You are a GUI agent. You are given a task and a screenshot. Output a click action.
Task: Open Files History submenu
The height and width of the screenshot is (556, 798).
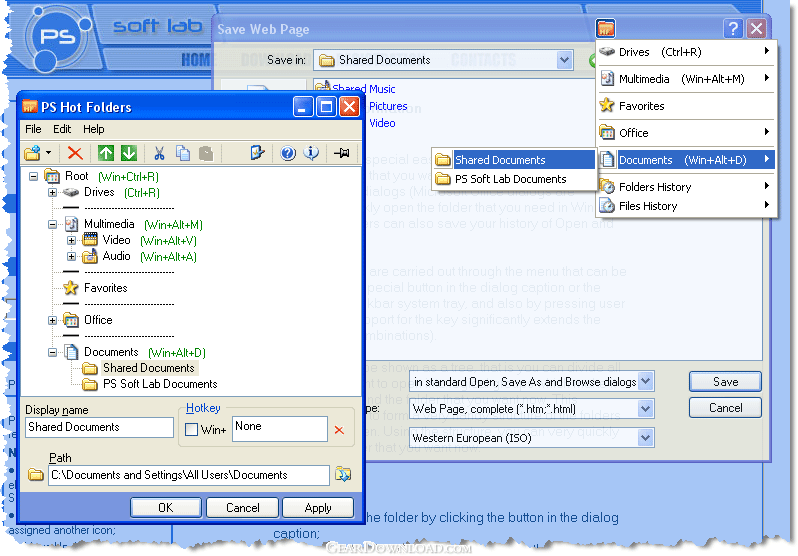(x=686, y=206)
